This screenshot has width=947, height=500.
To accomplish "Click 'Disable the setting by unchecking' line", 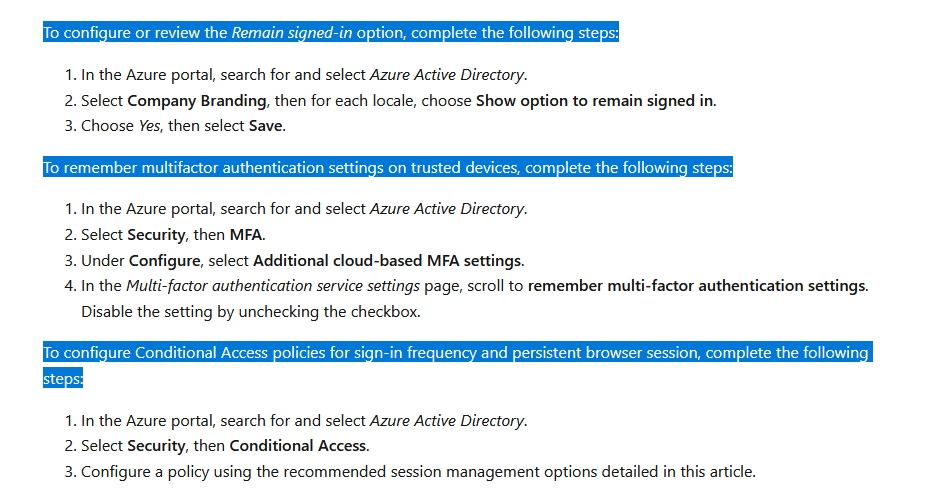I will [251, 312].
